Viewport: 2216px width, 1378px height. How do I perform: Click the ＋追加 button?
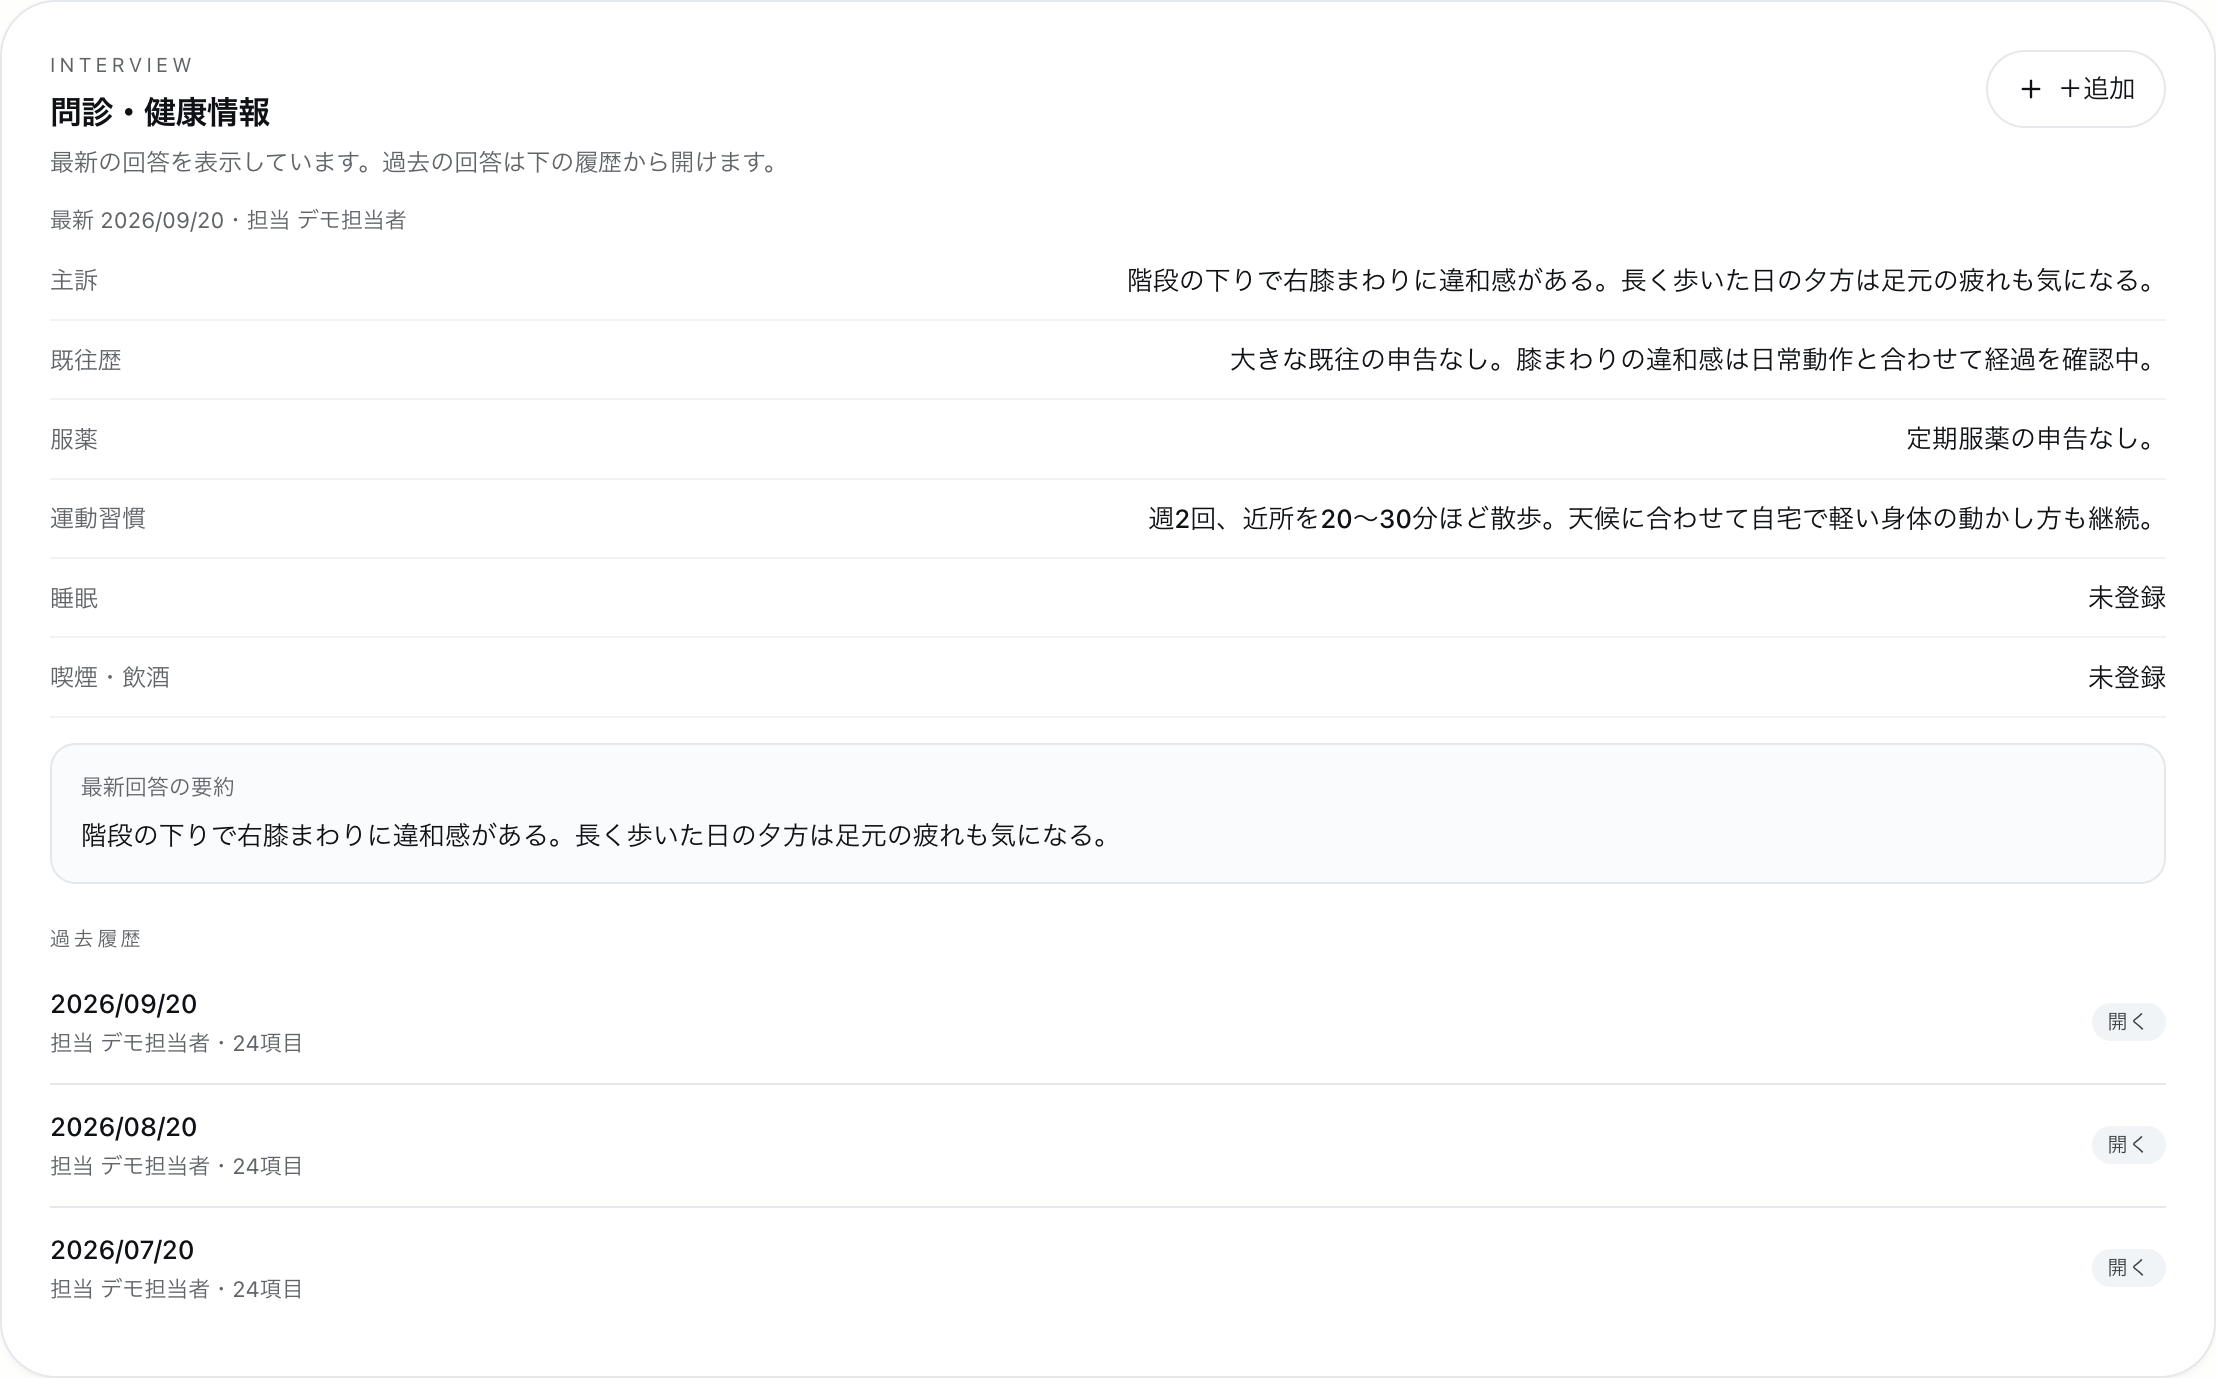point(2075,89)
